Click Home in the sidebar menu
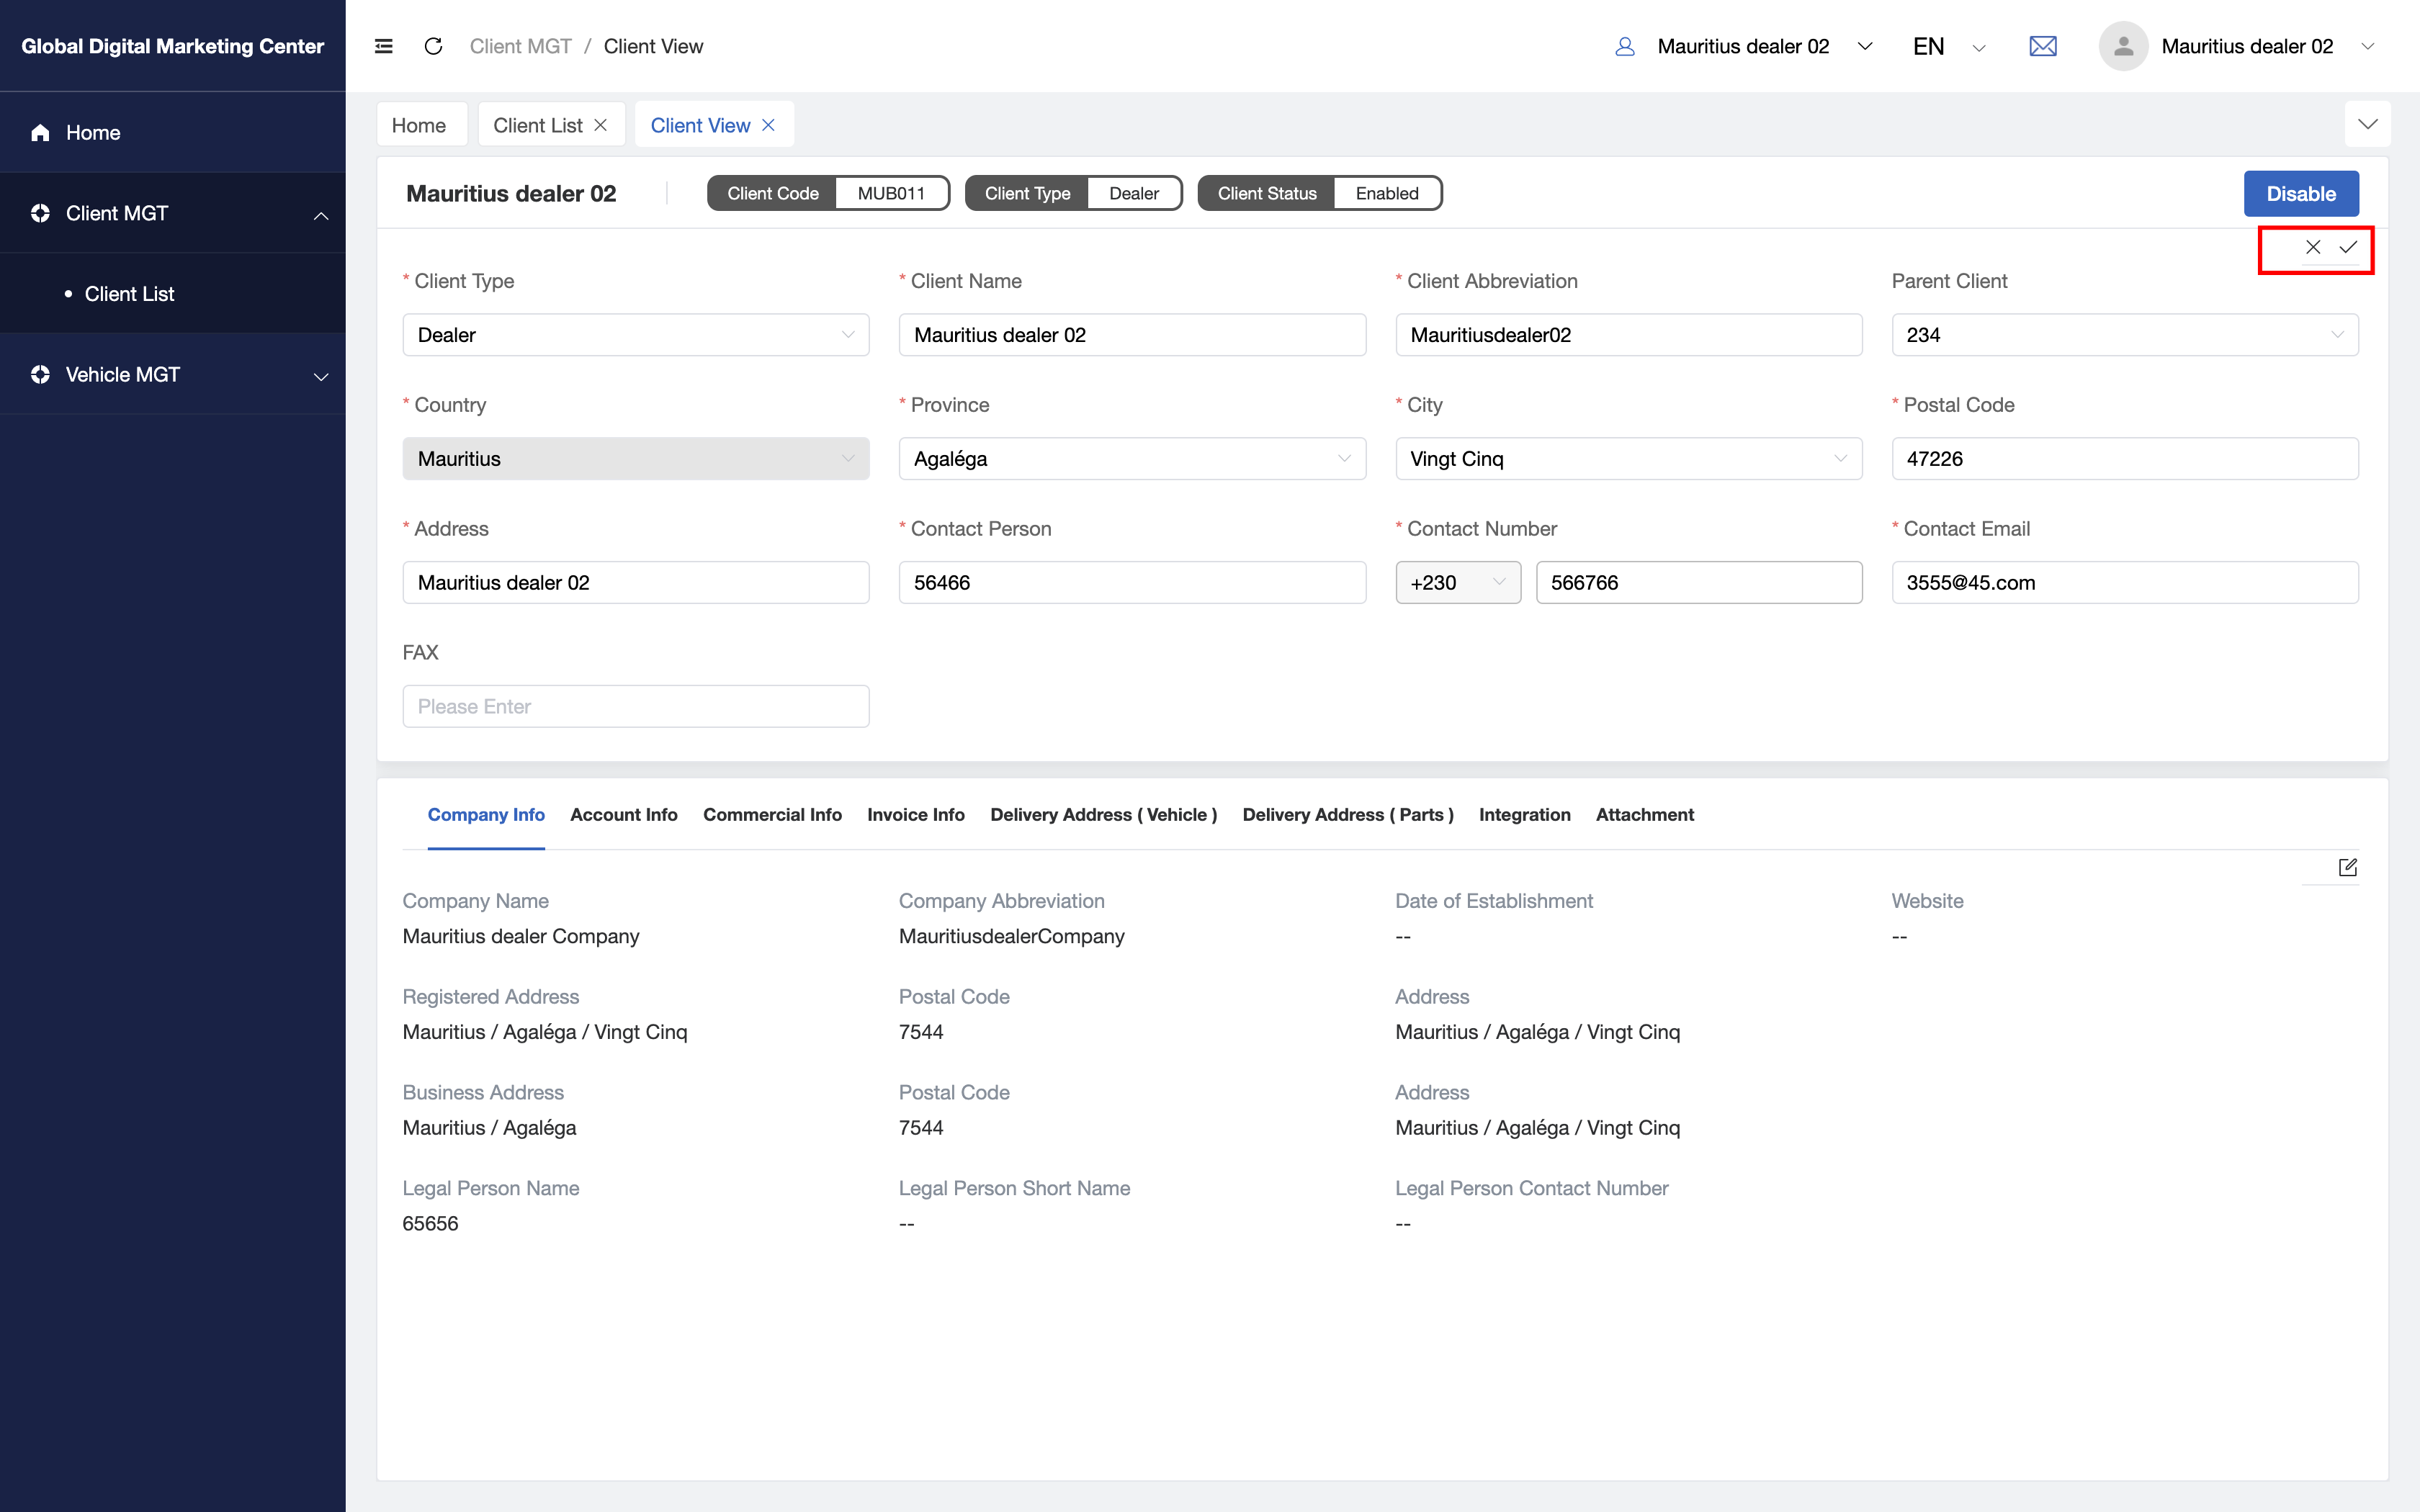 coord(93,133)
